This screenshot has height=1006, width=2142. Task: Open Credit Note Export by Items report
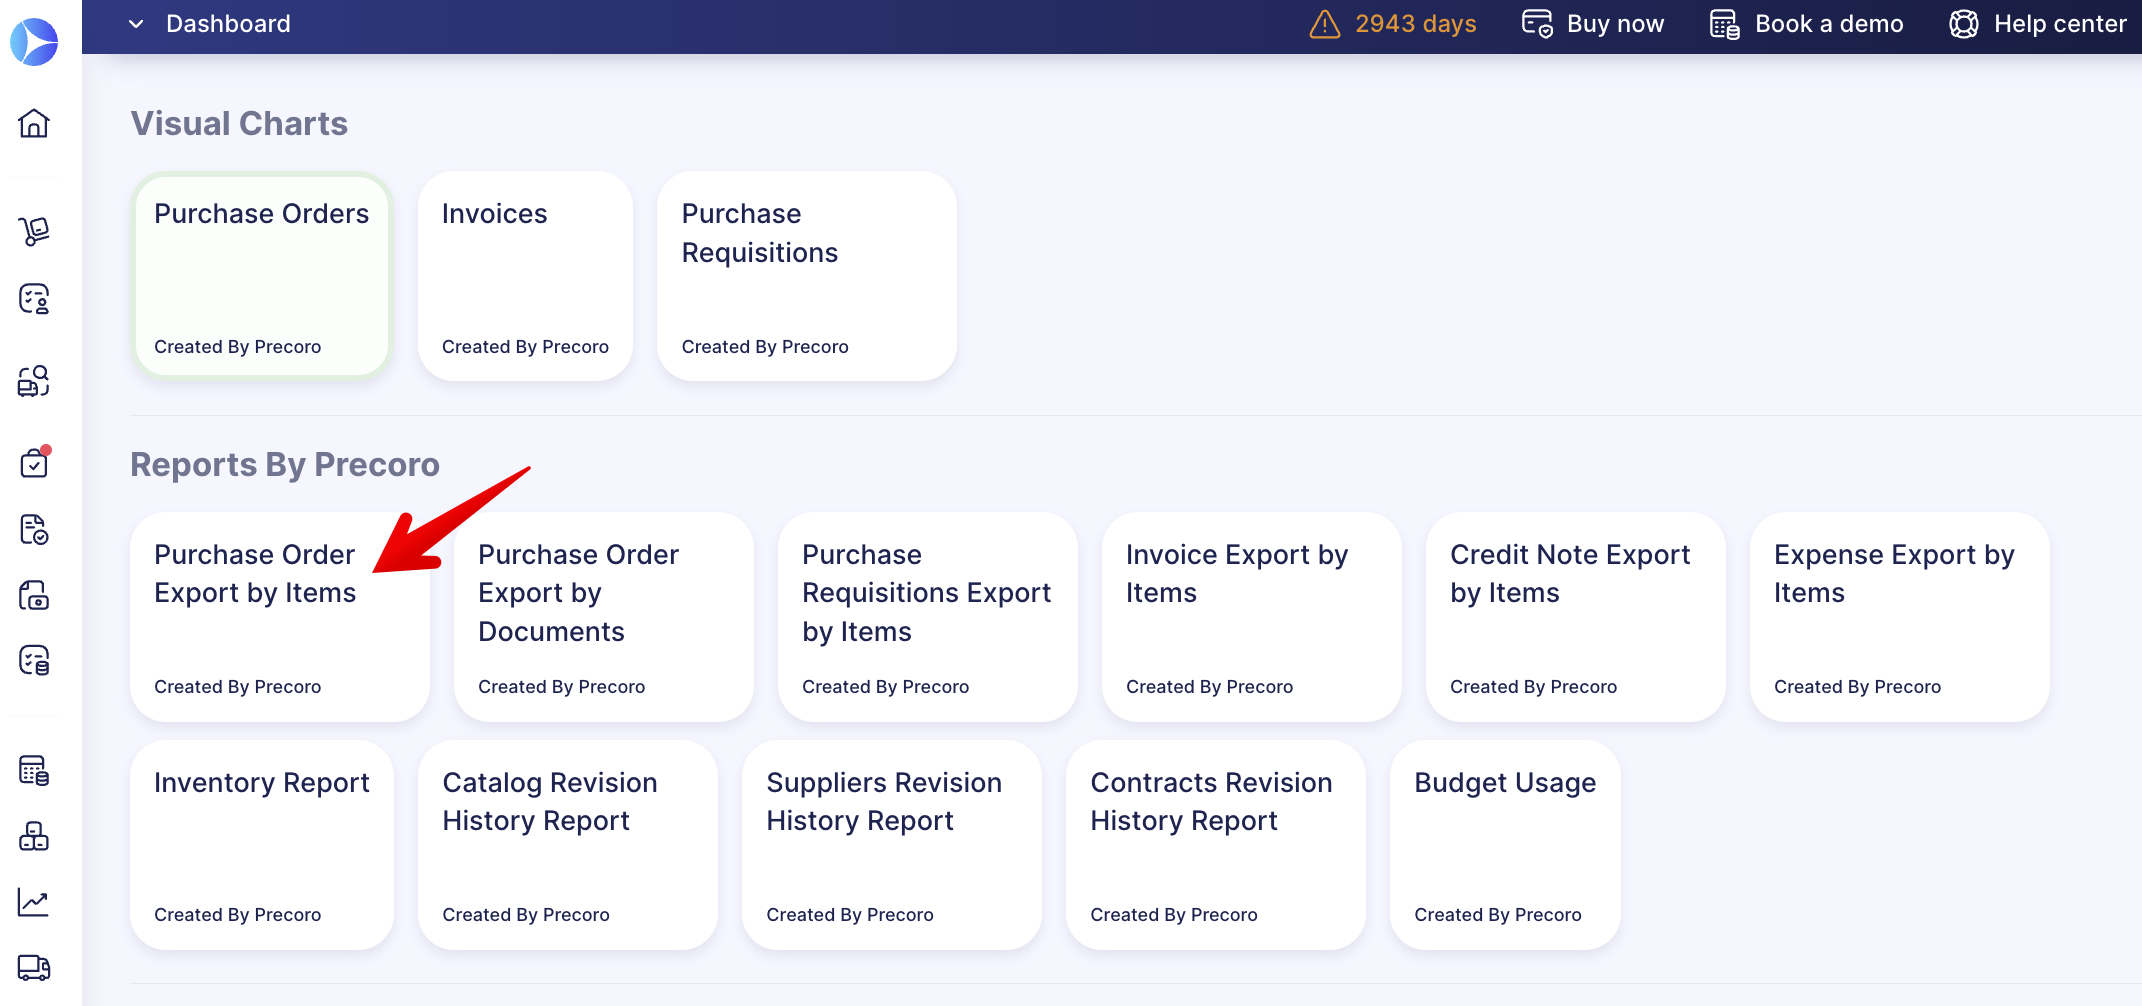(x=1576, y=617)
